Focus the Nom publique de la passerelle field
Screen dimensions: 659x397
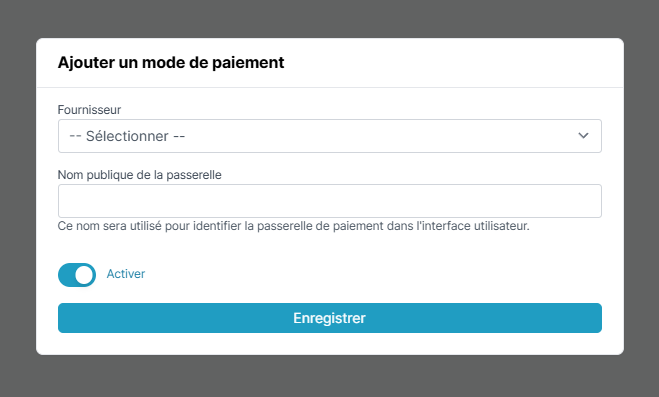tap(330, 201)
